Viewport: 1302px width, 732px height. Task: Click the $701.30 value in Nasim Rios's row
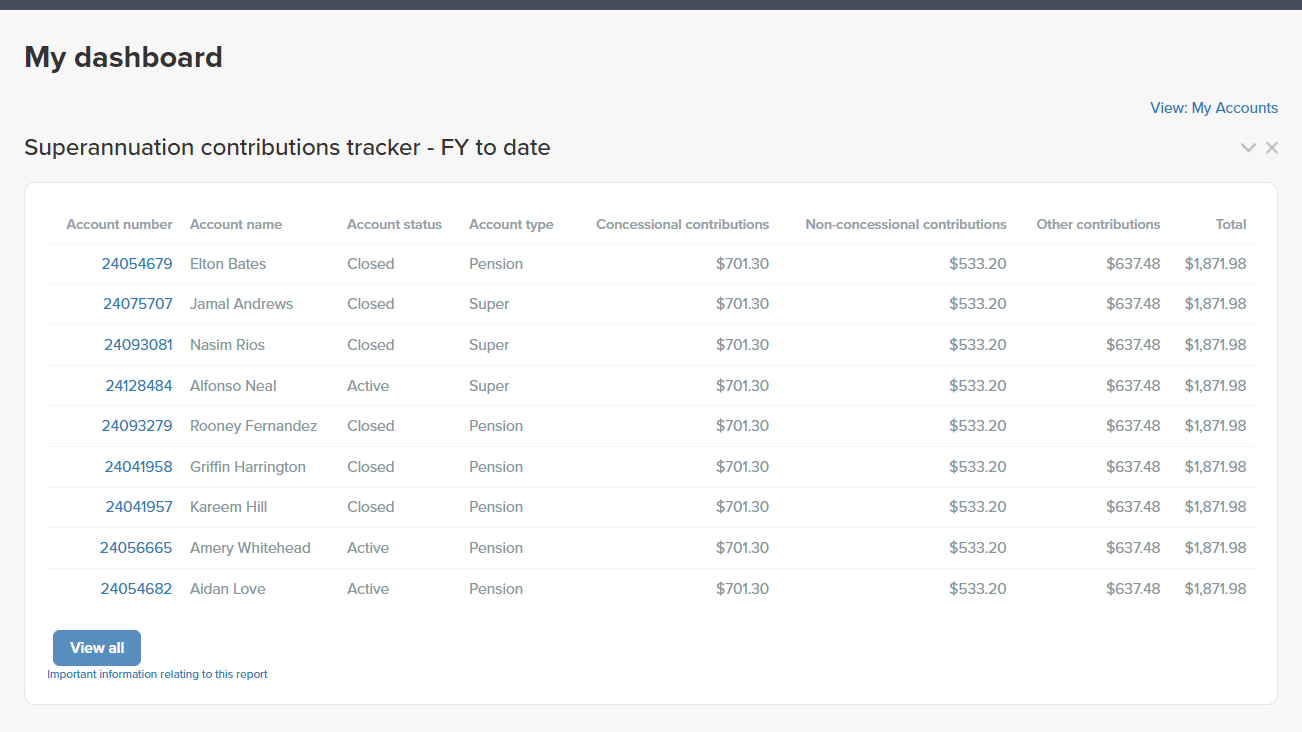pos(742,345)
